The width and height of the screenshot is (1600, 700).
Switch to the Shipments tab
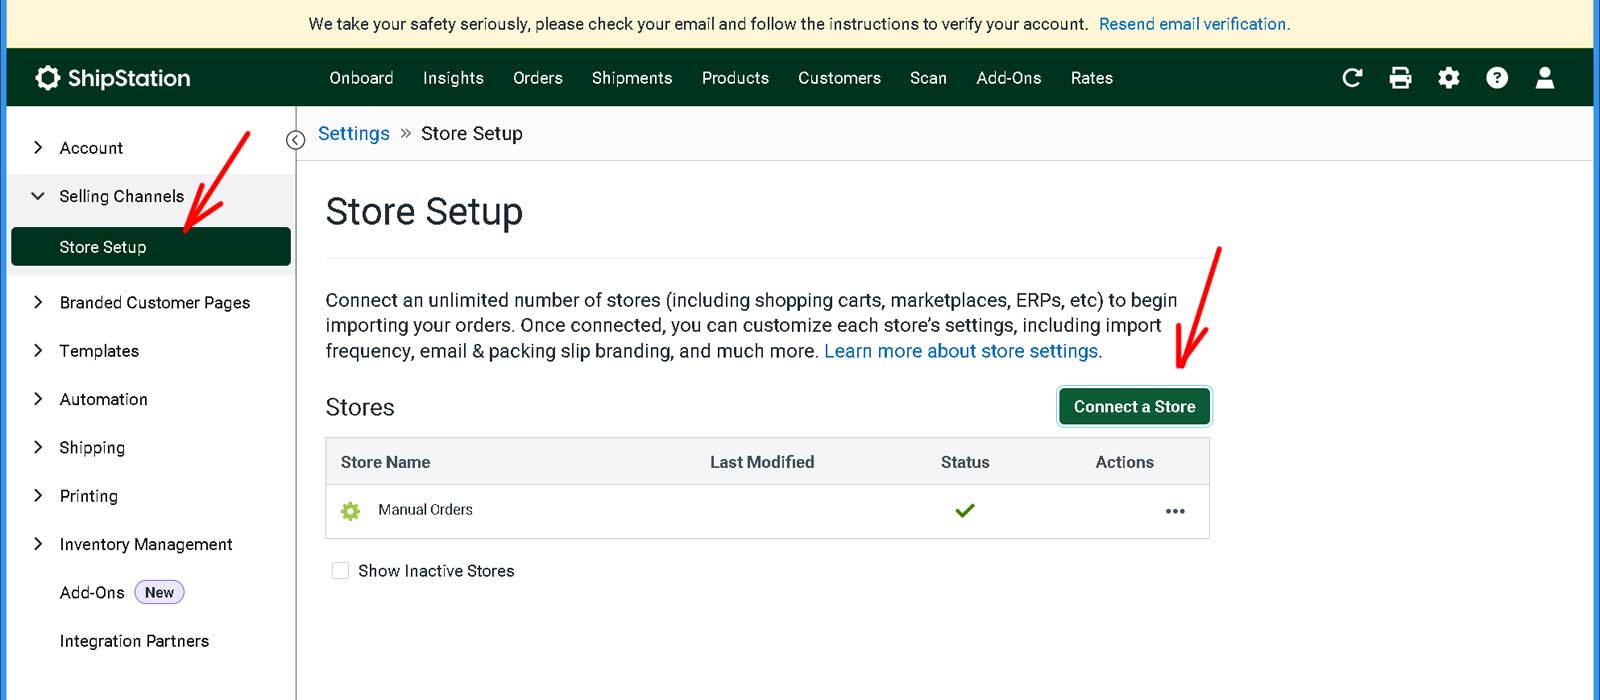tap(632, 78)
